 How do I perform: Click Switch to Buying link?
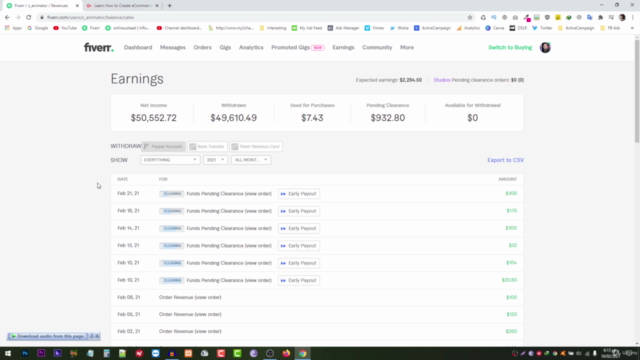point(510,47)
